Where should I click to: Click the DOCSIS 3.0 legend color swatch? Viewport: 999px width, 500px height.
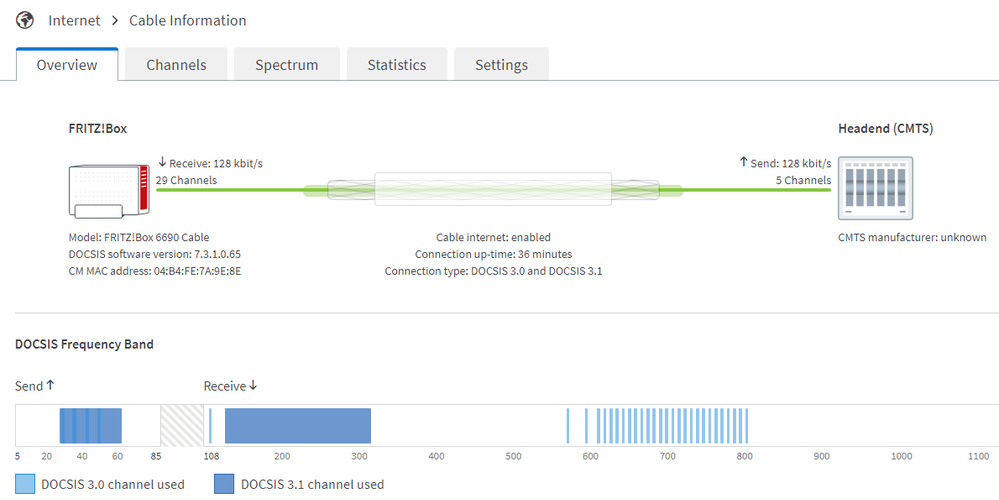pos(25,484)
